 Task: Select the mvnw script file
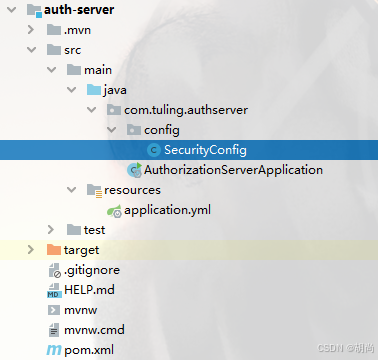coord(81,310)
